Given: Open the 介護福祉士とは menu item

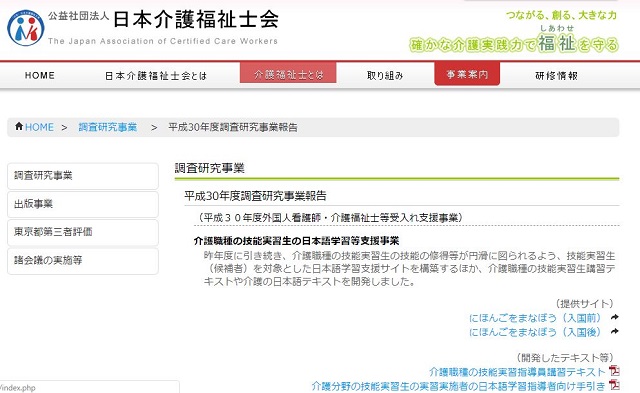Looking at the screenshot, I should [288, 73].
